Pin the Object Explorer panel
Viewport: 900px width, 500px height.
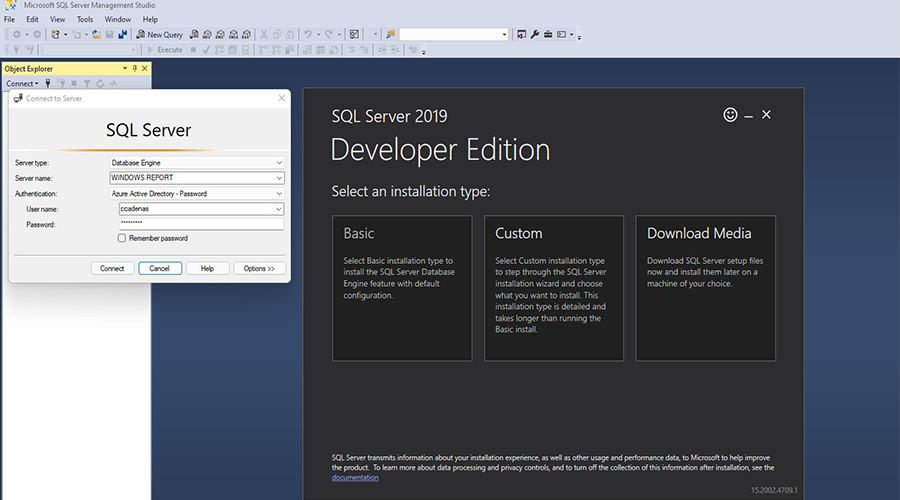point(135,68)
